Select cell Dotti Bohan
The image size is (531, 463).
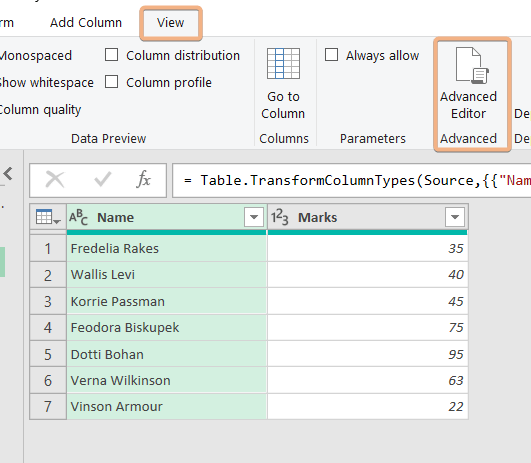(166, 354)
